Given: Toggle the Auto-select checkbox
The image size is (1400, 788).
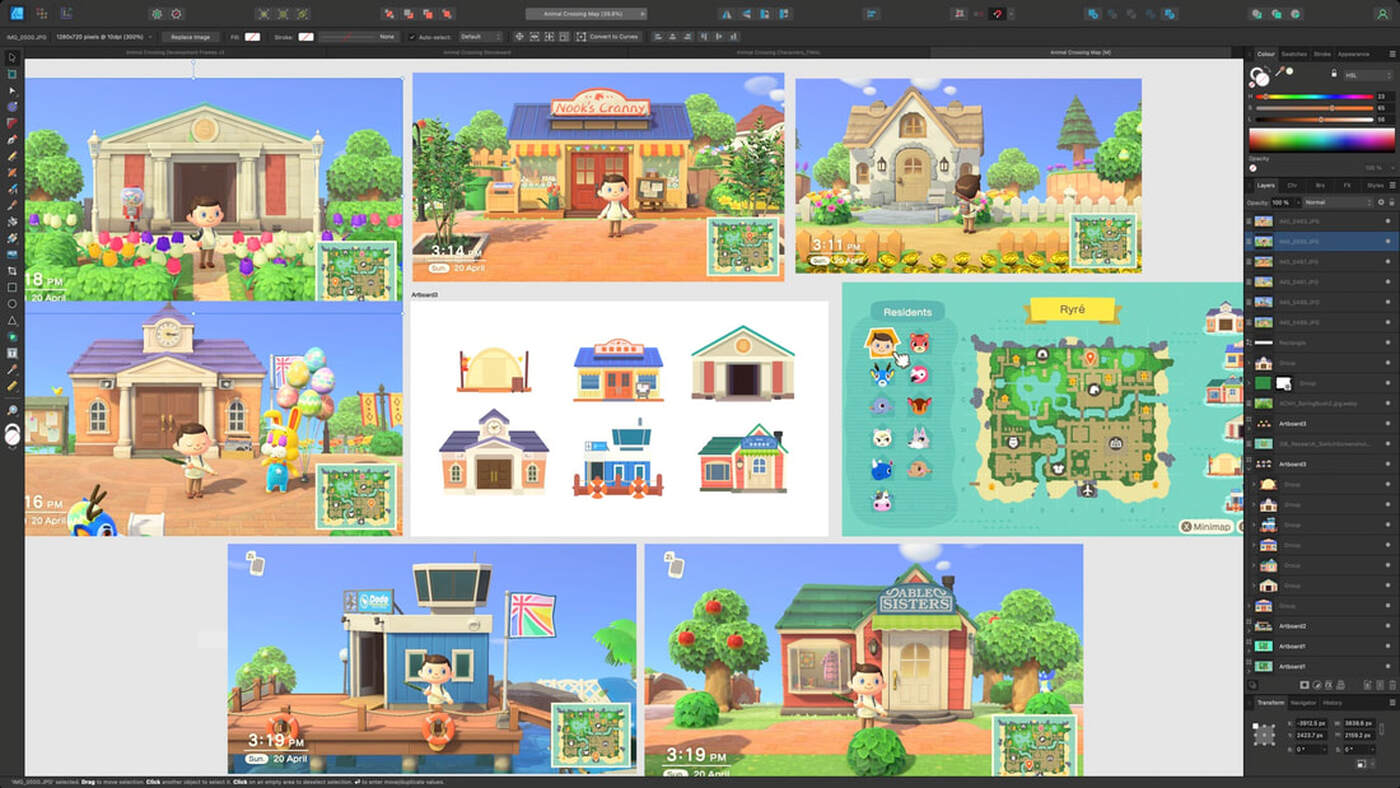Looking at the screenshot, I should pos(412,36).
